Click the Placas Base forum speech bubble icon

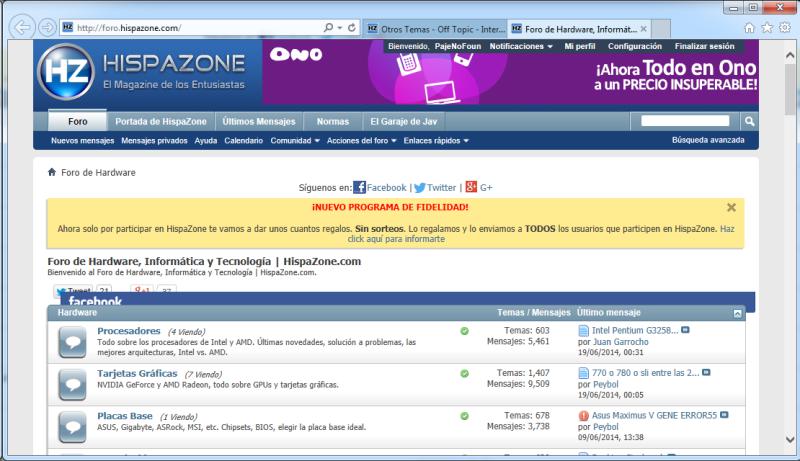(72, 427)
